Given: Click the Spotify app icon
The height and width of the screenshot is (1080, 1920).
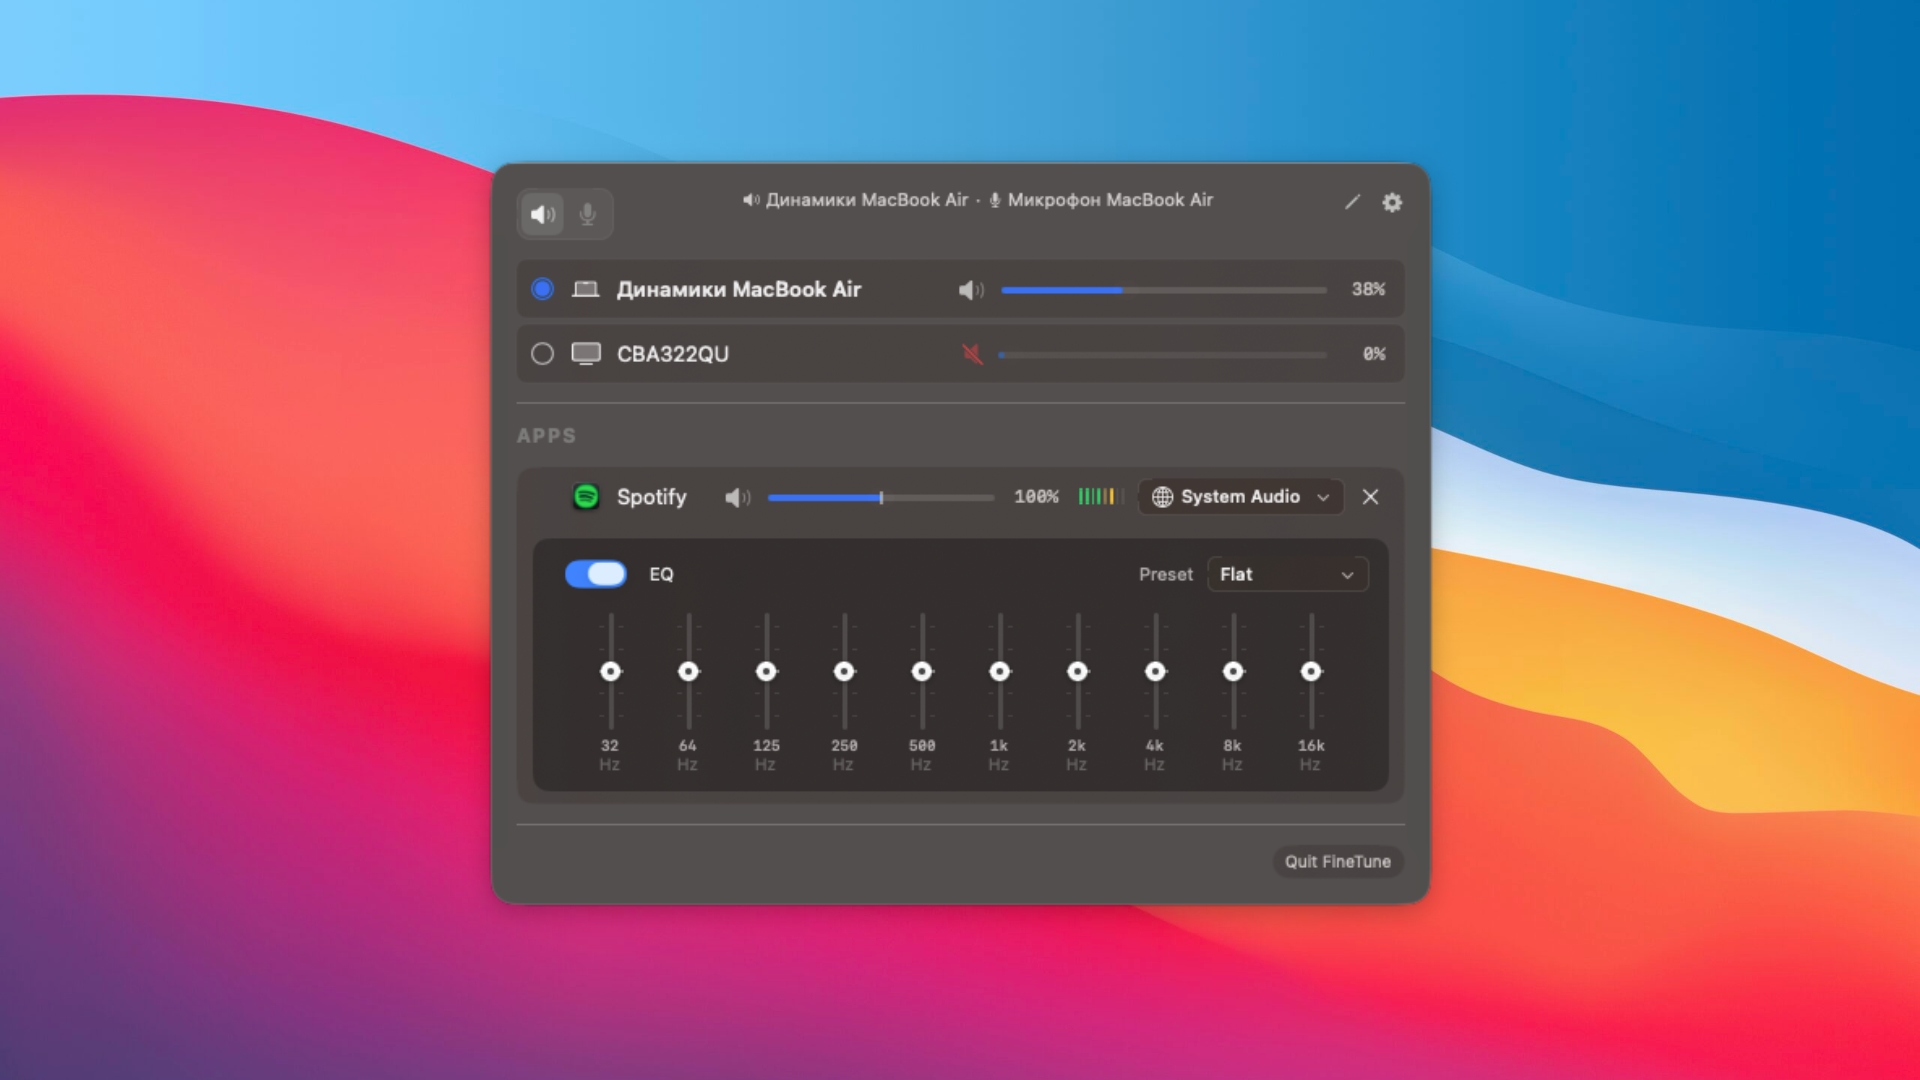Looking at the screenshot, I should click(x=586, y=497).
